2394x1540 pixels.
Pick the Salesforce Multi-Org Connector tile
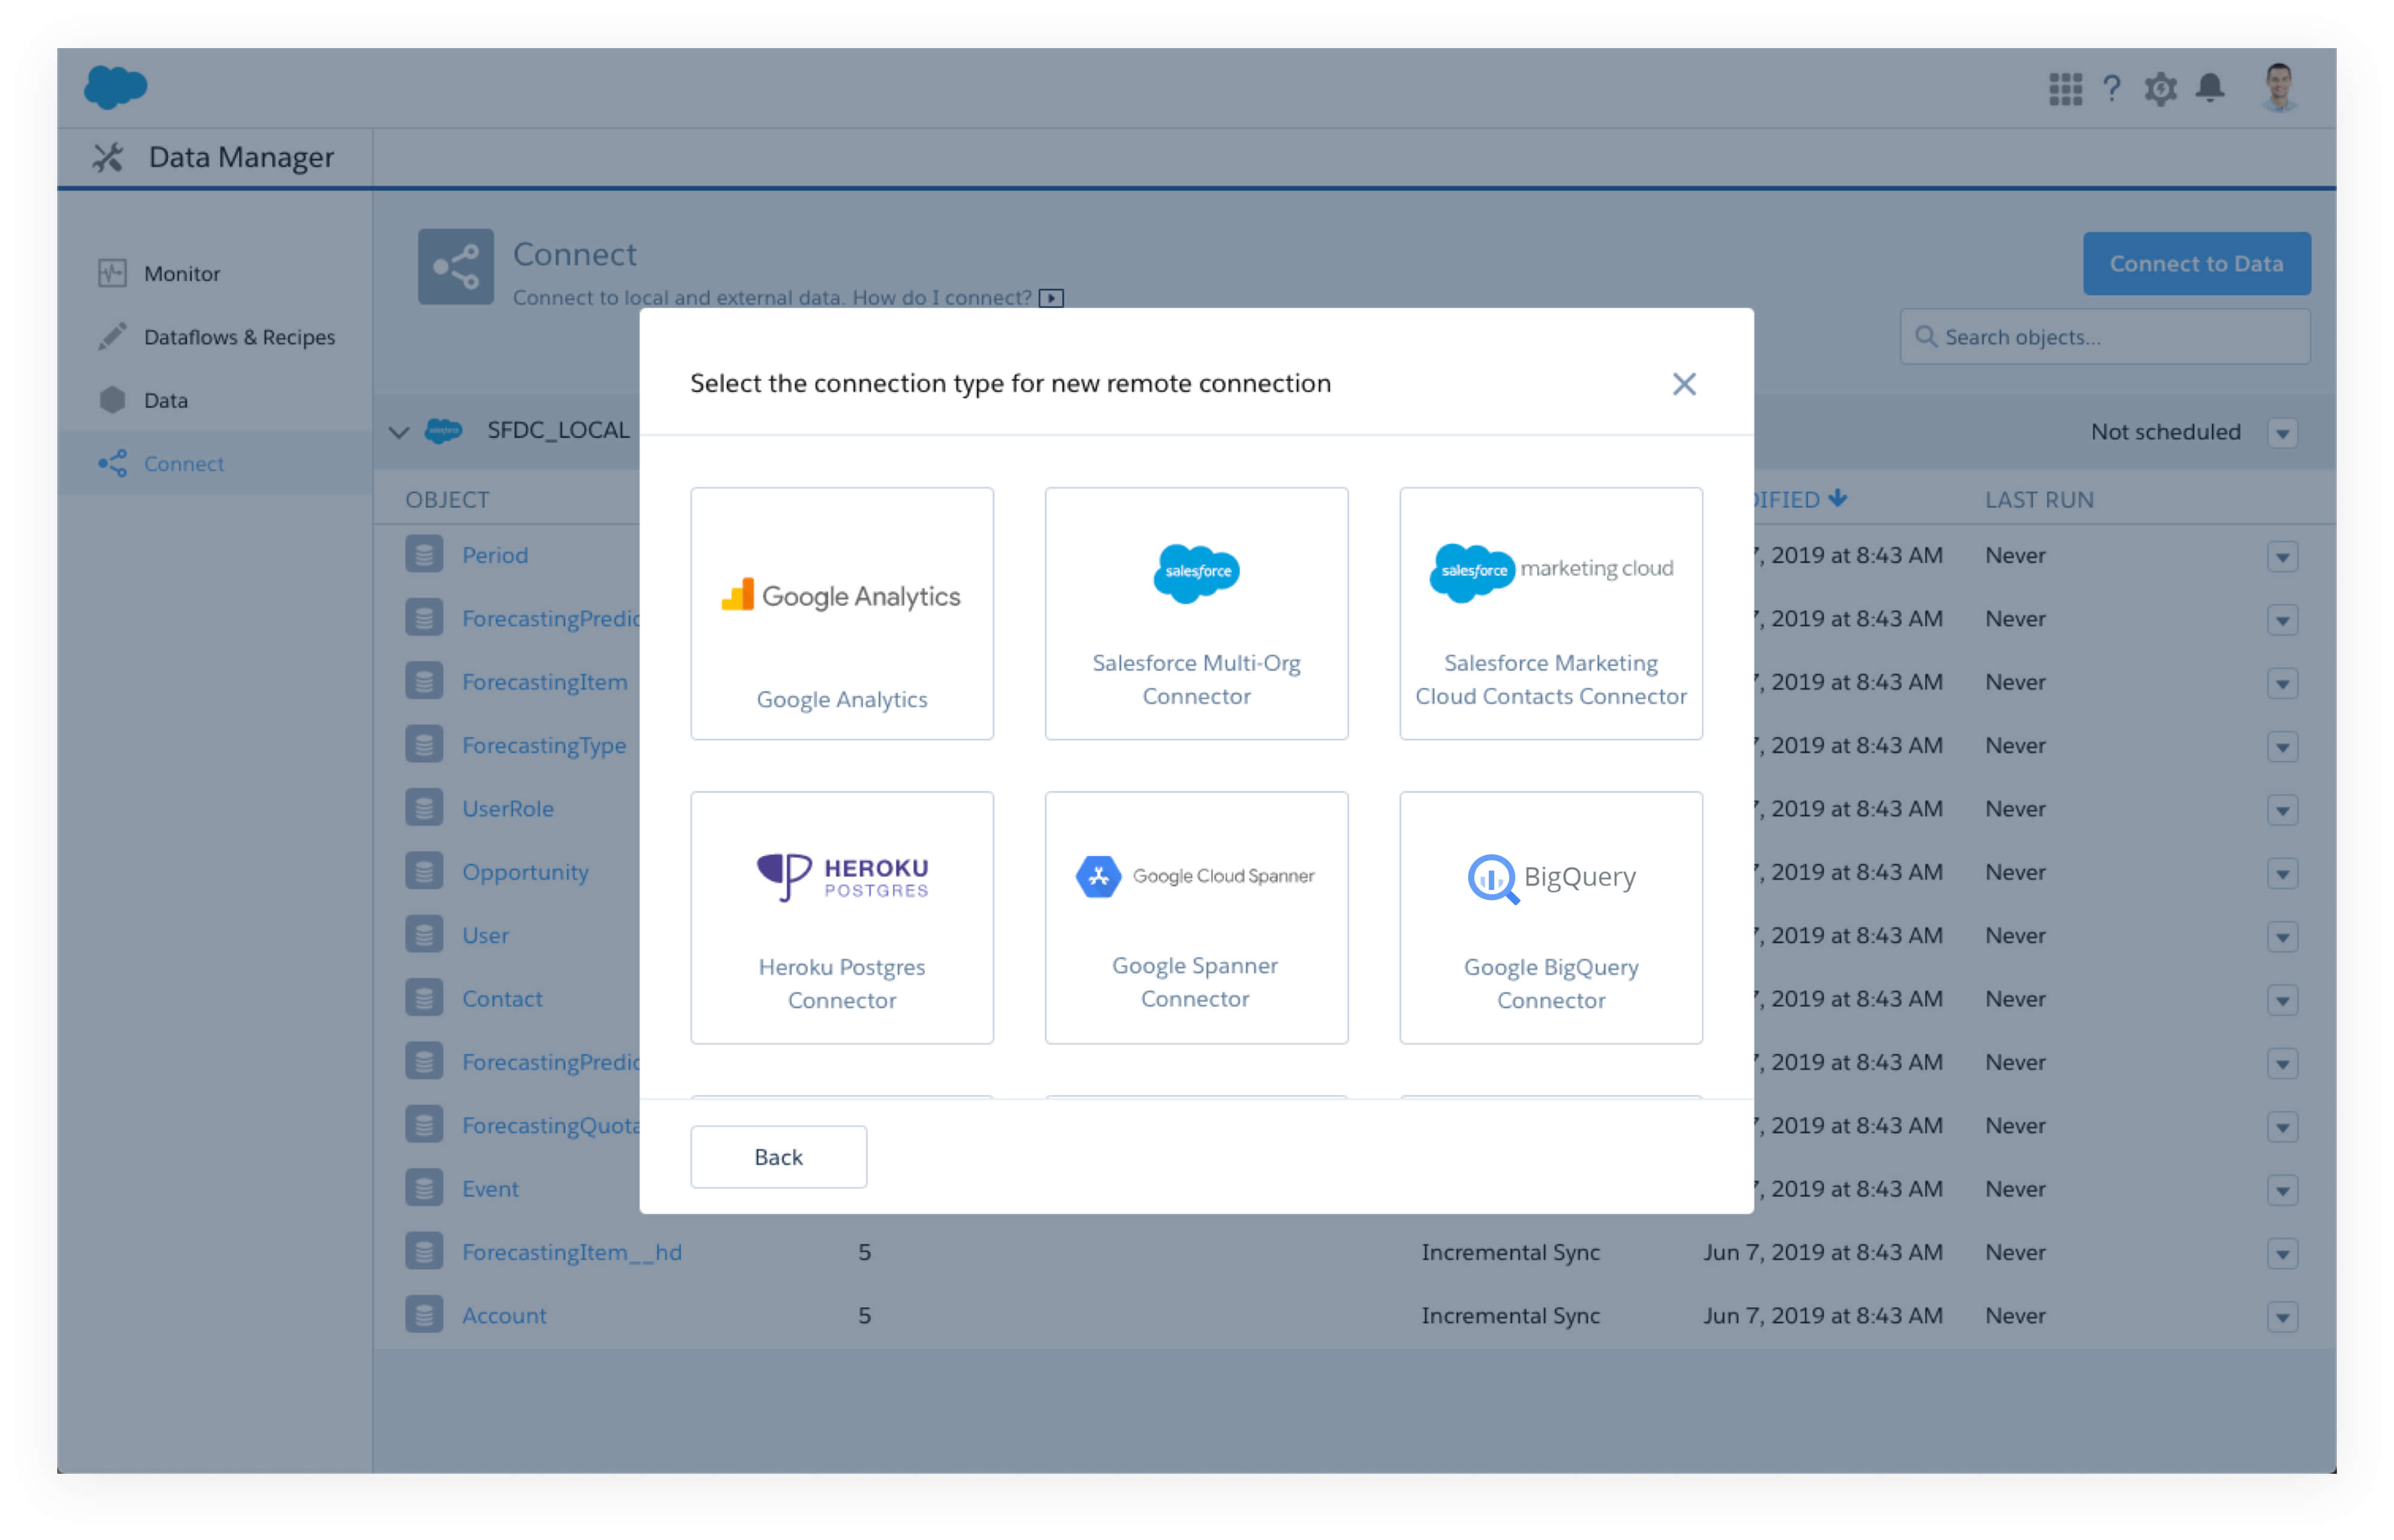point(1196,613)
